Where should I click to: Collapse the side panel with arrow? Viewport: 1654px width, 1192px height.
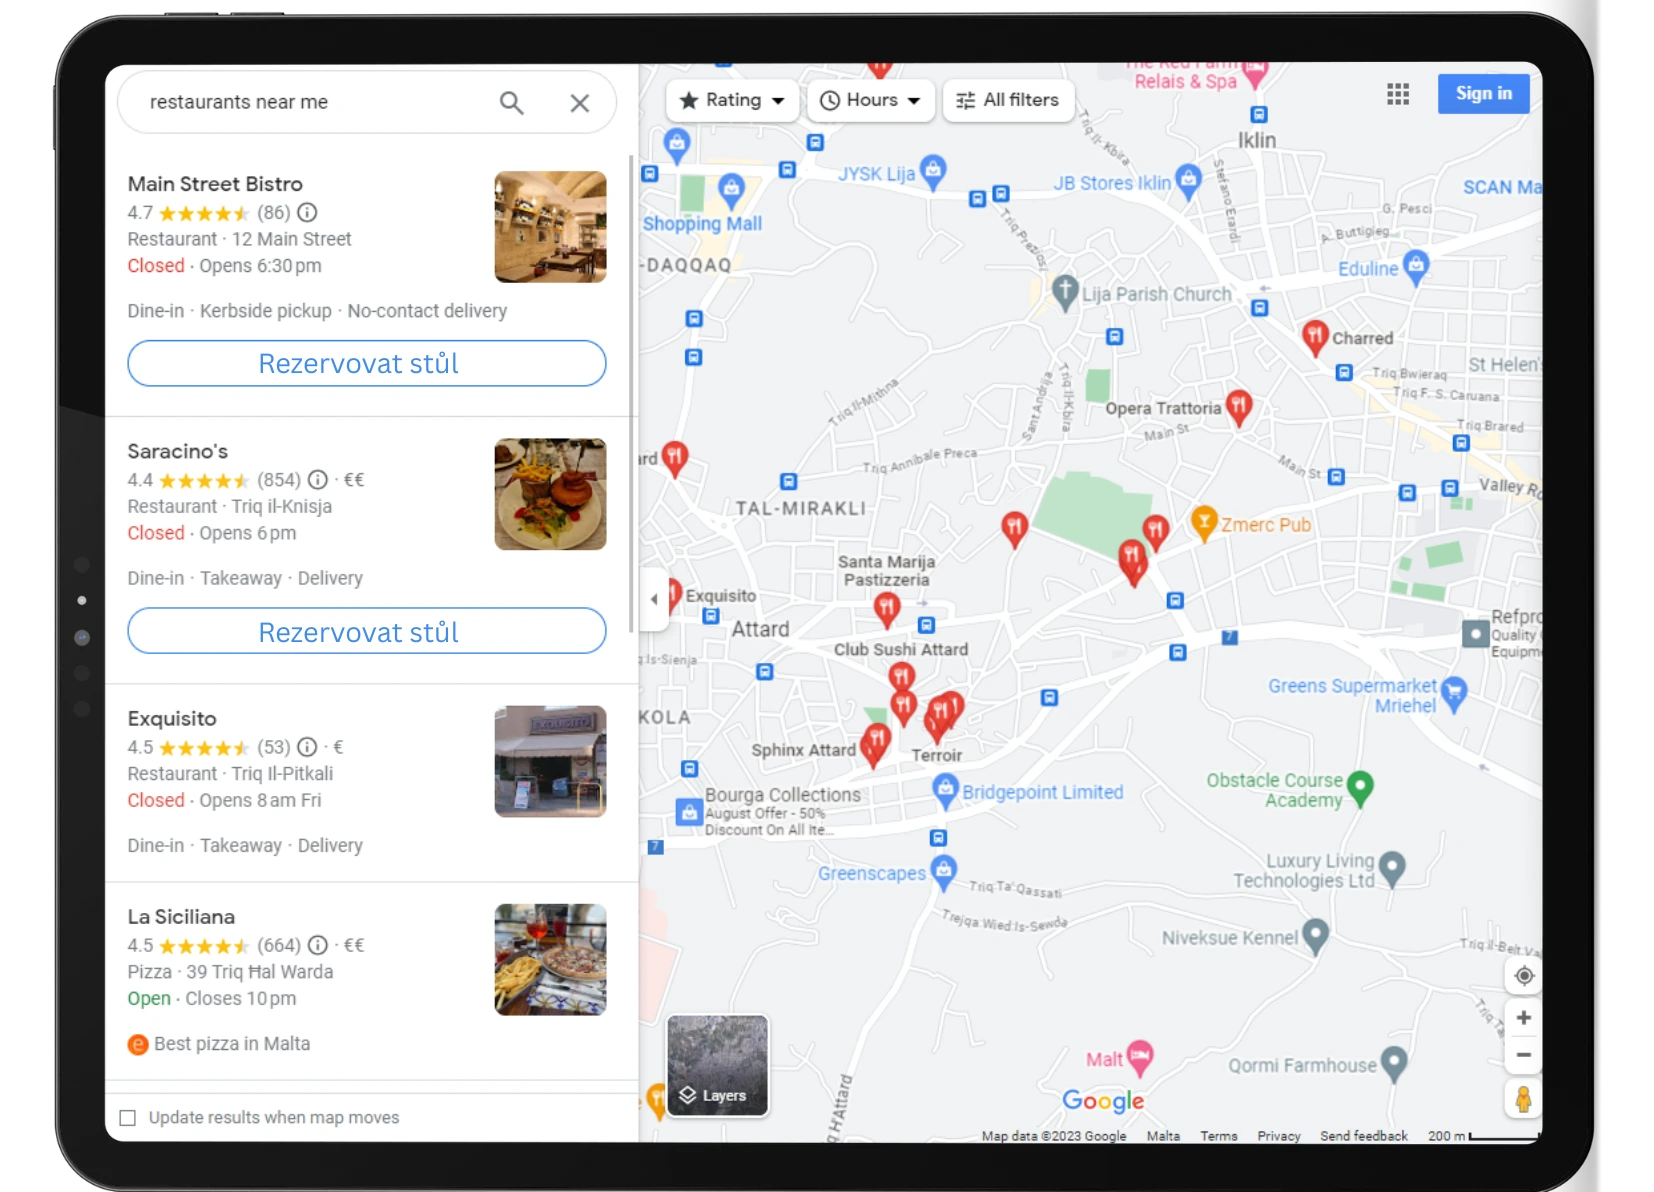point(654,599)
